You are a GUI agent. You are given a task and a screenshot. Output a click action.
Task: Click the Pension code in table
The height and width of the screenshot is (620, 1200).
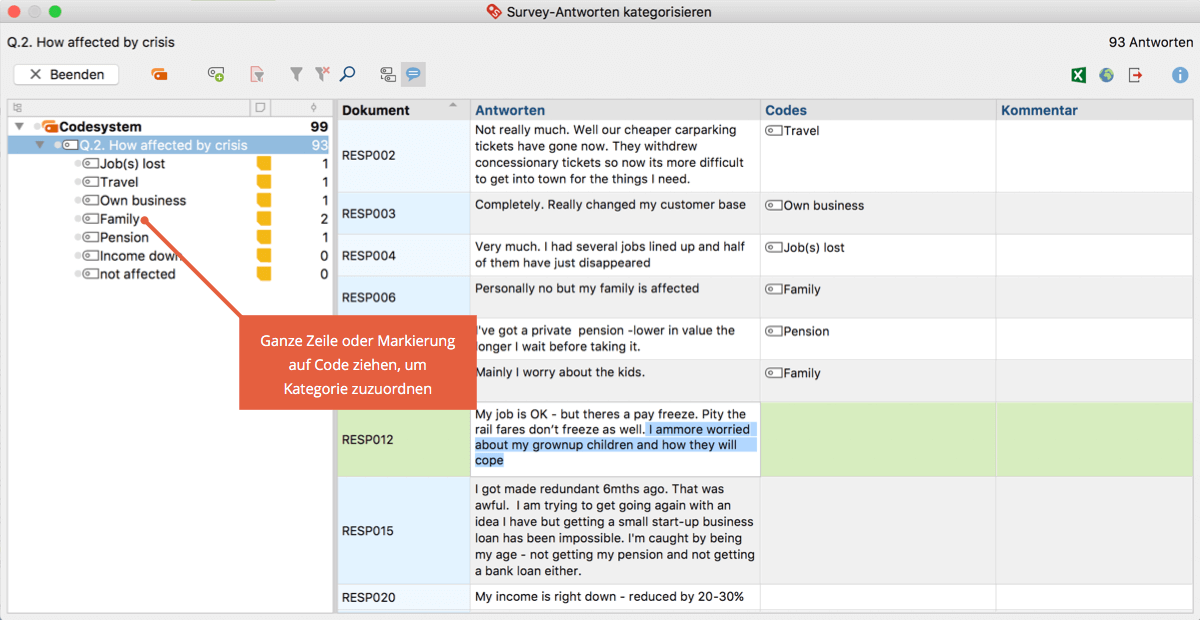point(797,331)
